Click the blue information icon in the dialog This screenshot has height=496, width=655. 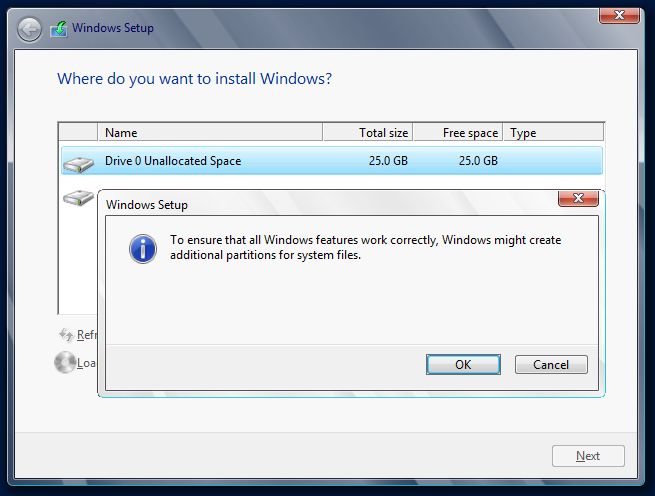click(x=143, y=248)
